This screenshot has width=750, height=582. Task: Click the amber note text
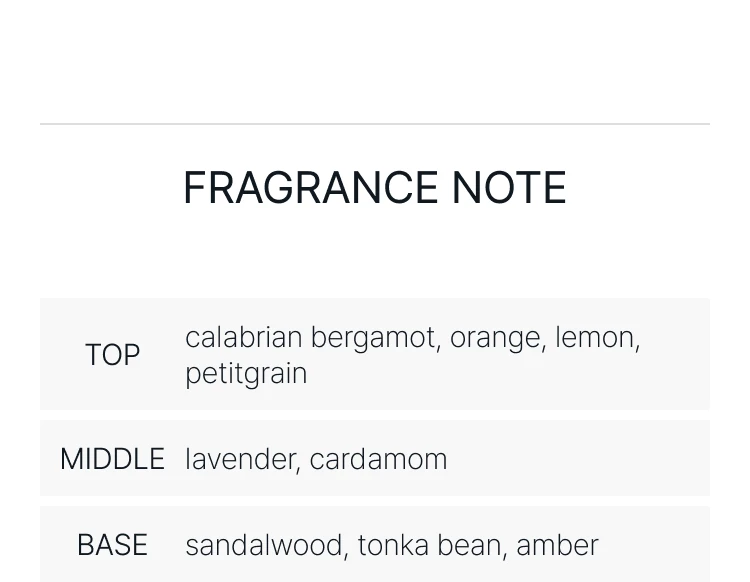pyautogui.click(x=557, y=545)
